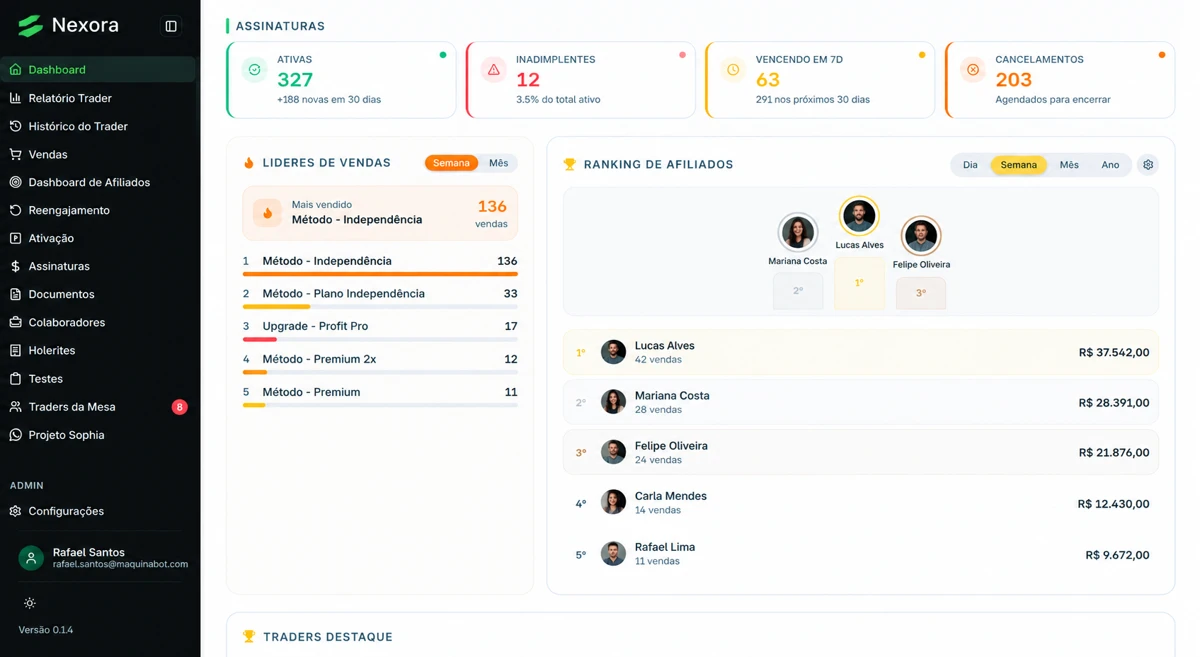1200x657 pixels.
Task: Click the Upgrade - Profit Pro red progress bar
Action: [259, 339]
